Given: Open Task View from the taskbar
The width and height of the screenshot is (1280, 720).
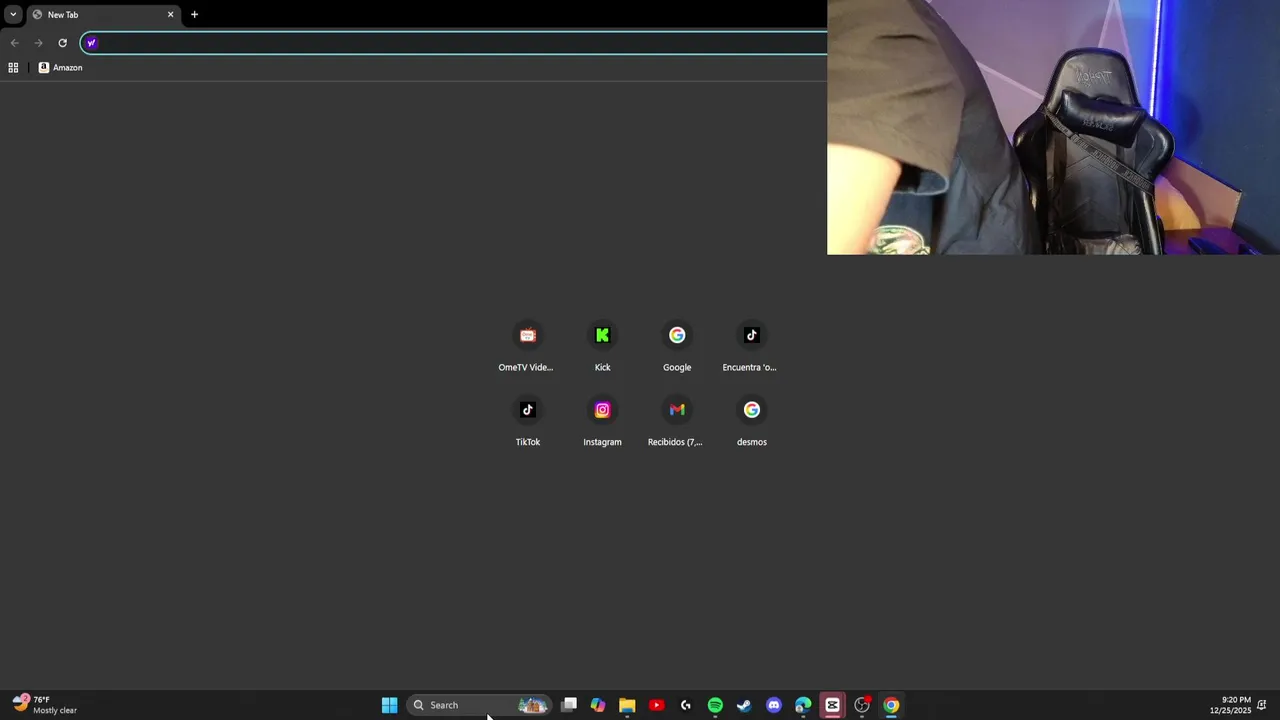Looking at the screenshot, I should coord(569,705).
